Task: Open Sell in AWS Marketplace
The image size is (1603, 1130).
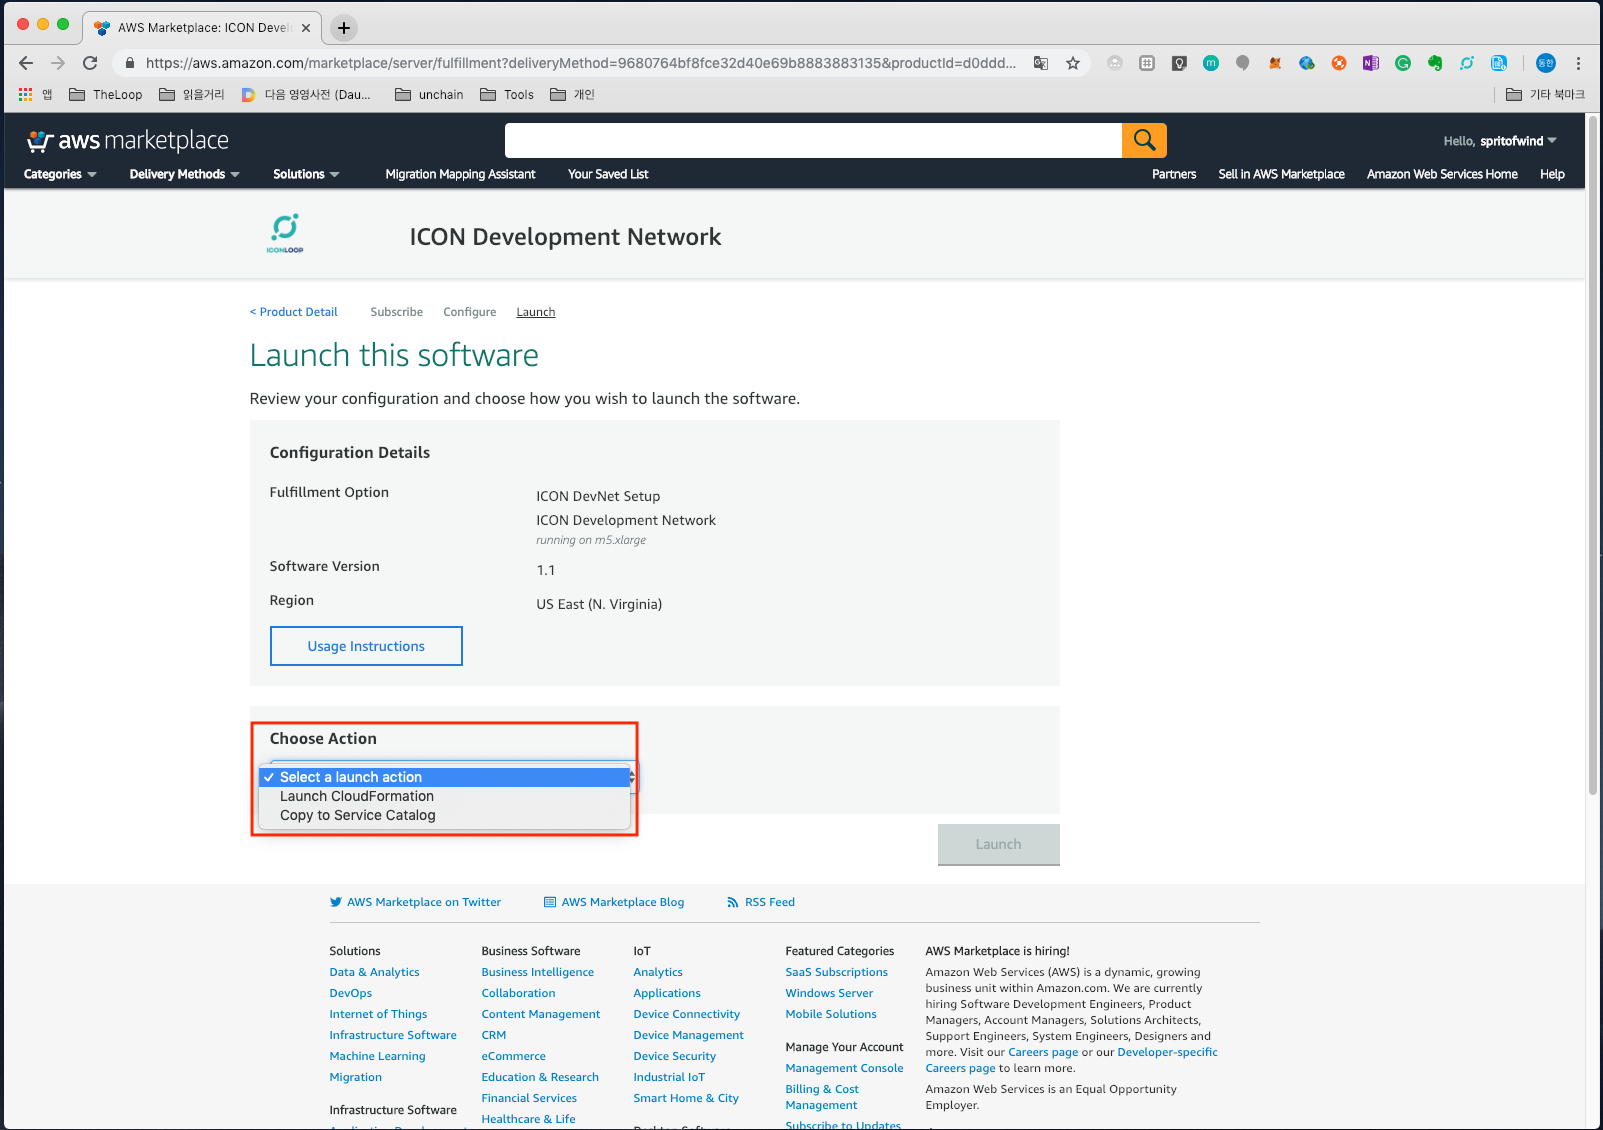Action: pyautogui.click(x=1281, y=174)
